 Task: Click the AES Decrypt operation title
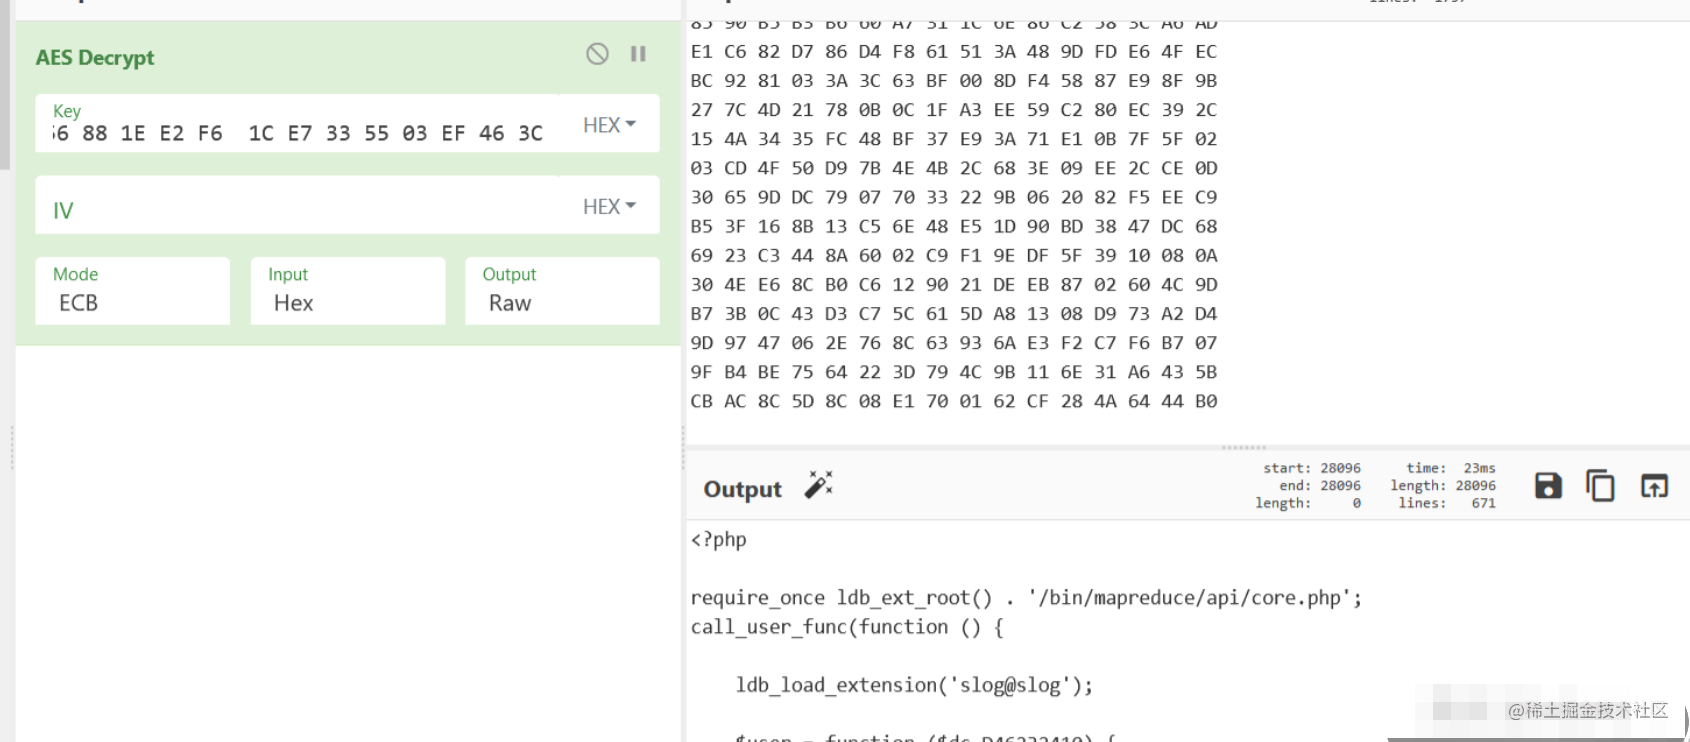(x=95, y=58)
